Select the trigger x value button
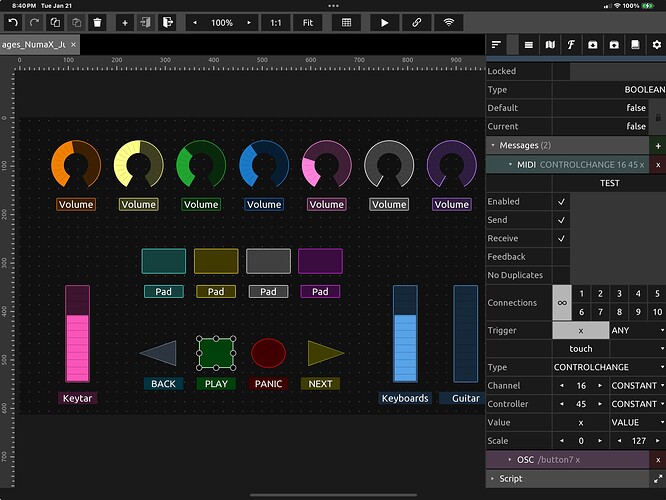This screenshot has width=666, height=500. [x=581, y=330]
